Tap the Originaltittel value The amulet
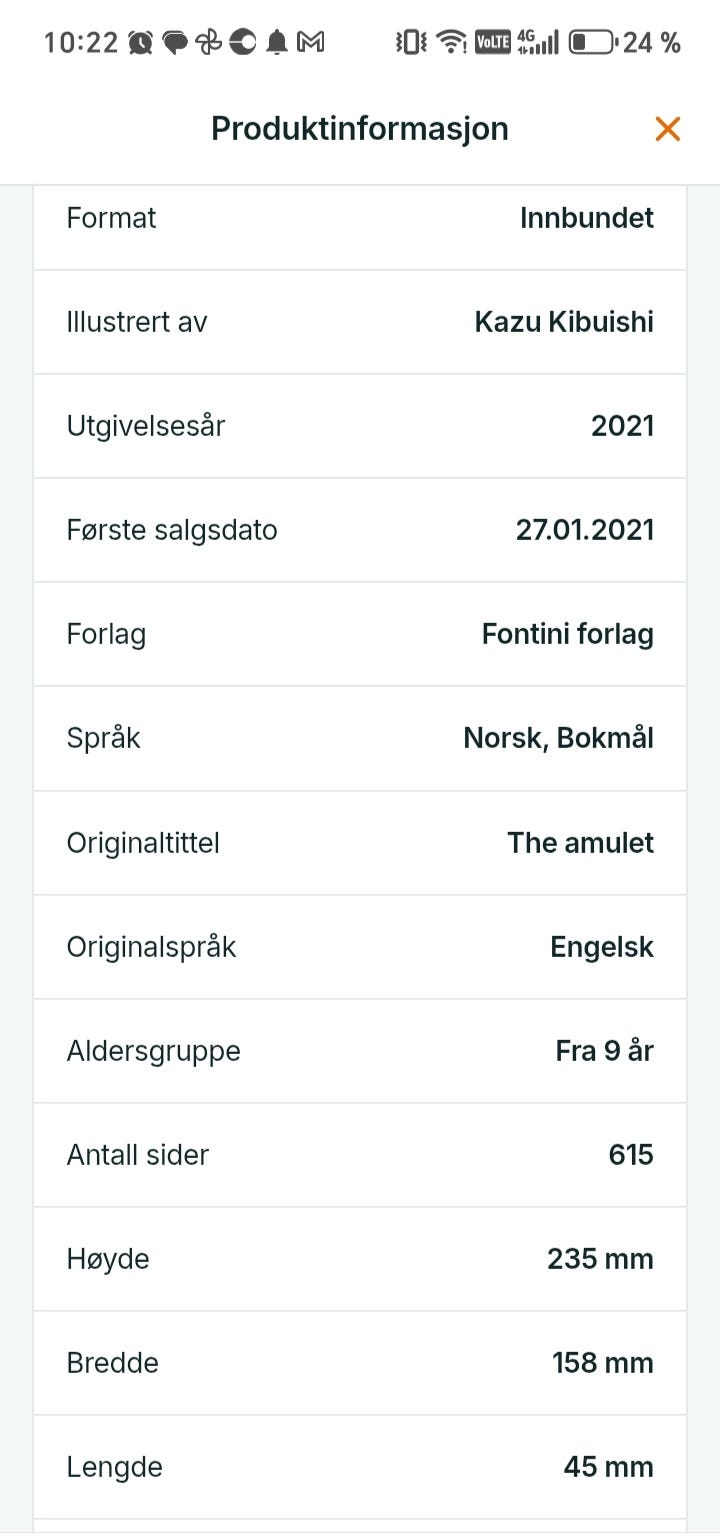Image resolution: width=720 pixels, height=1538 pixels. click(580, 842)
